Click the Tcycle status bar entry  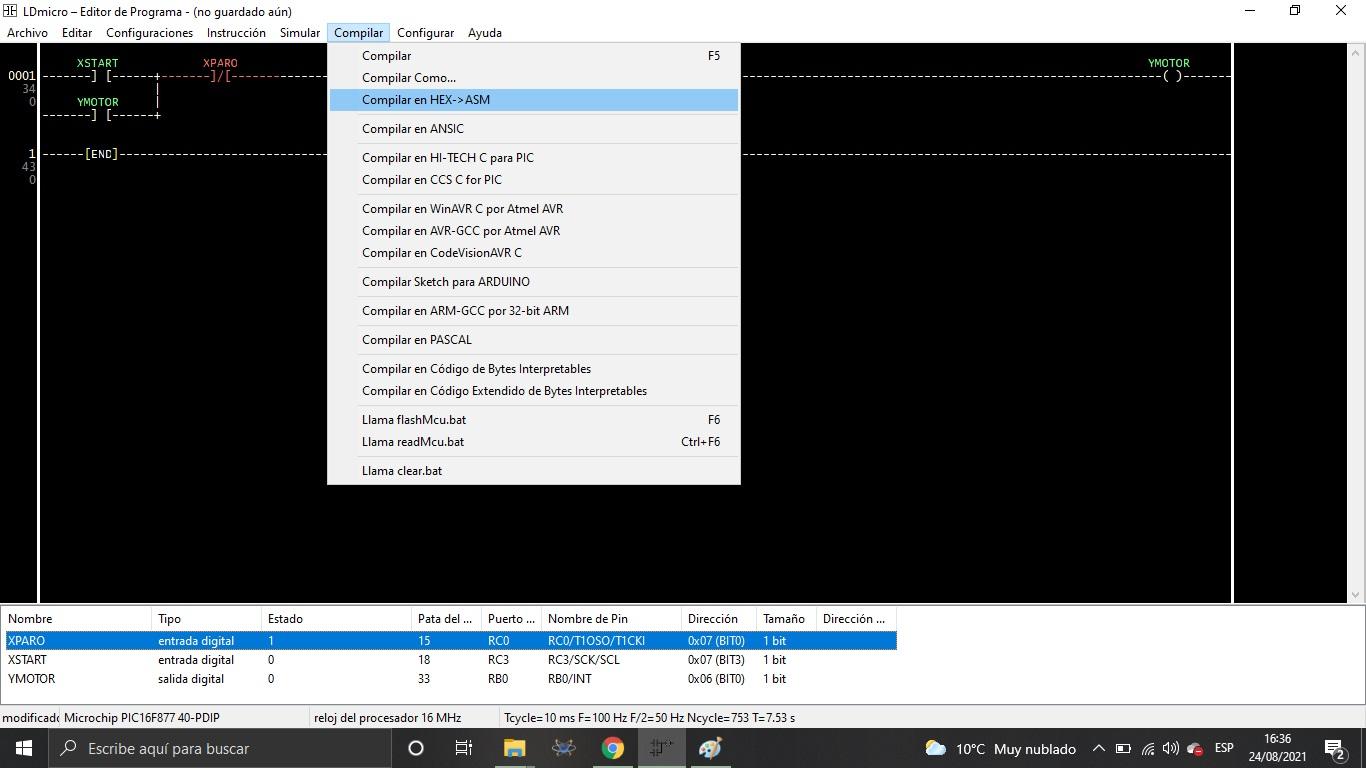point(650,718)
